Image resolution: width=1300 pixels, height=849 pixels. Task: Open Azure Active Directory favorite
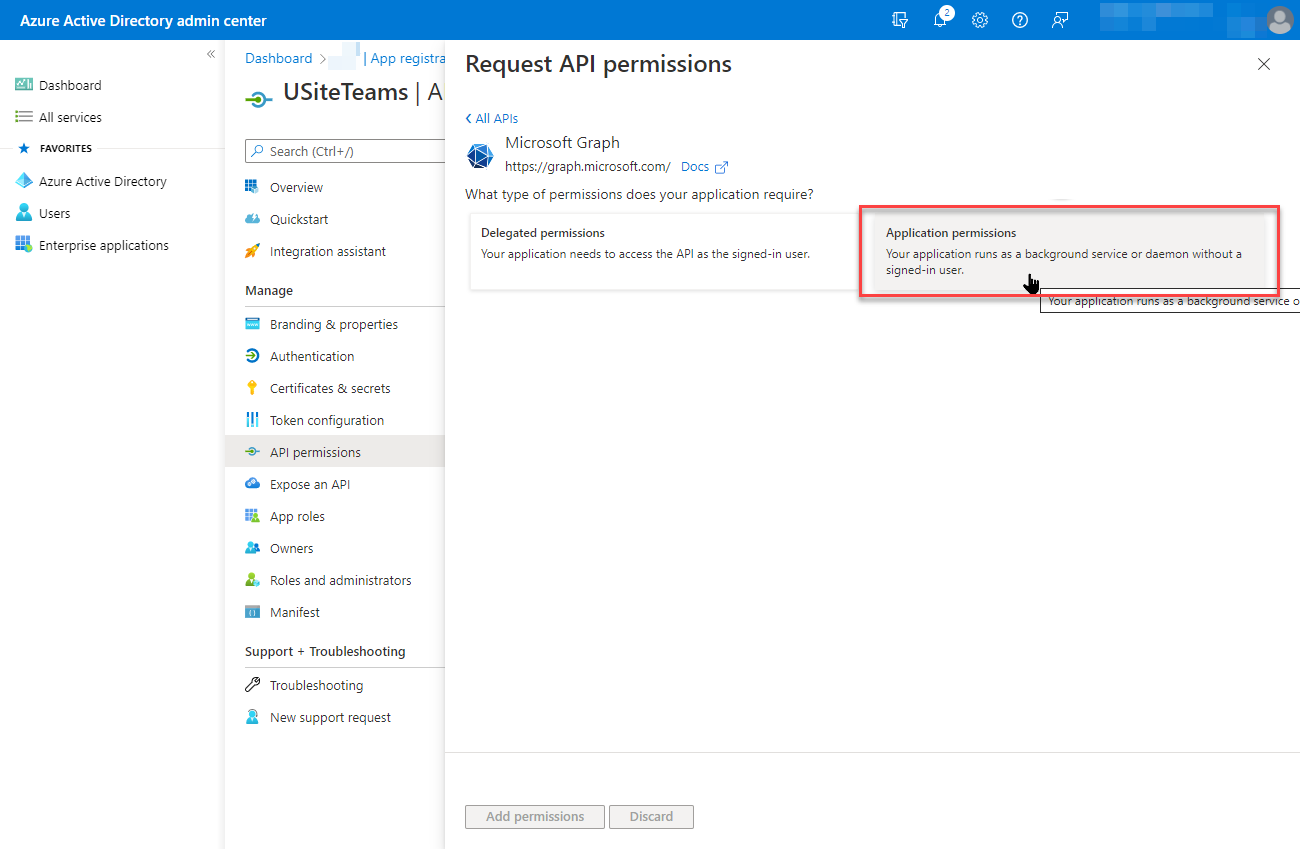pyautogui.click(x=103, y=181)
